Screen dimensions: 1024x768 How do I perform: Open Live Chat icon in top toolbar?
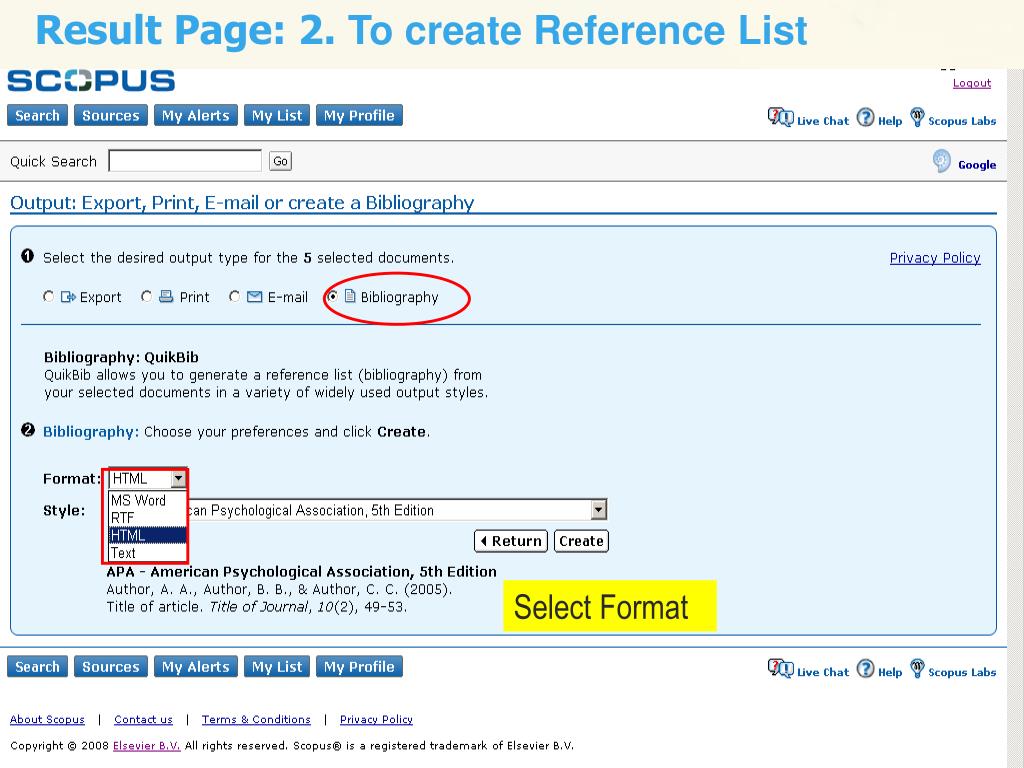click(780, 118)
